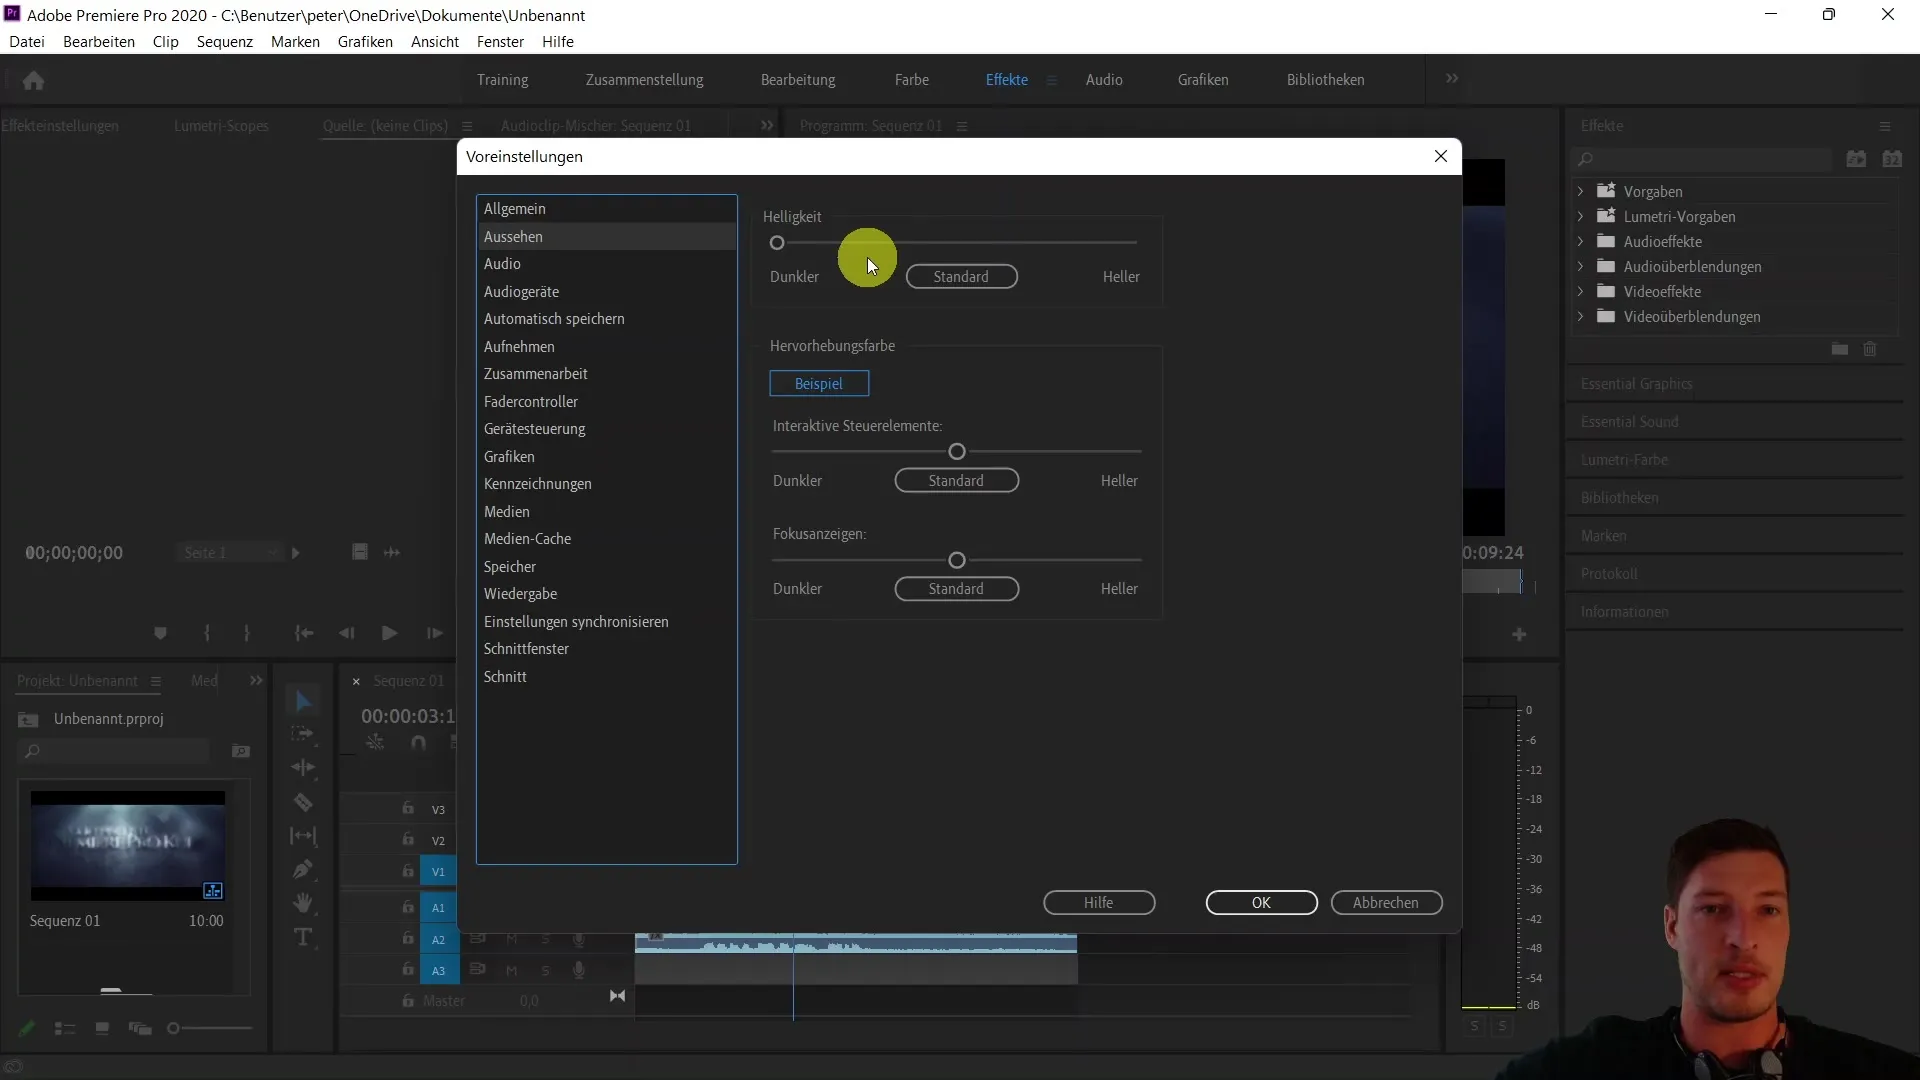Toggle lock on track A1
This screenshot has height=1080, width=1920.
coord(408,907)
